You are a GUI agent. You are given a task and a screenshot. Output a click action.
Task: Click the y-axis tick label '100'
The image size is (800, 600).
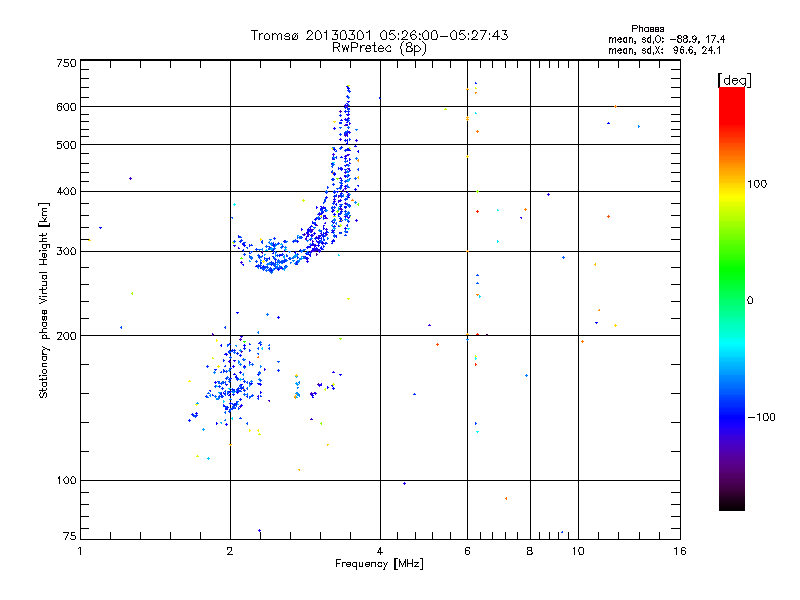[66, 481]
